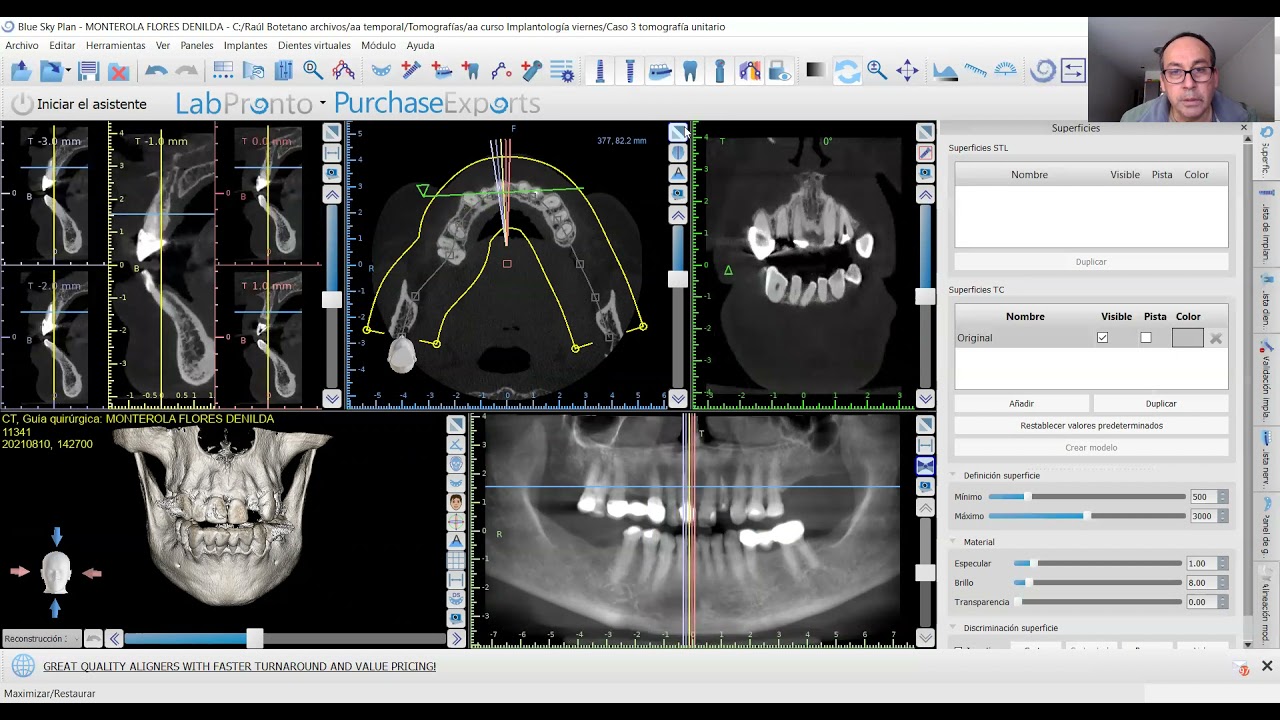Click the dental arch icon in toolbar

(x=381, y=71)
